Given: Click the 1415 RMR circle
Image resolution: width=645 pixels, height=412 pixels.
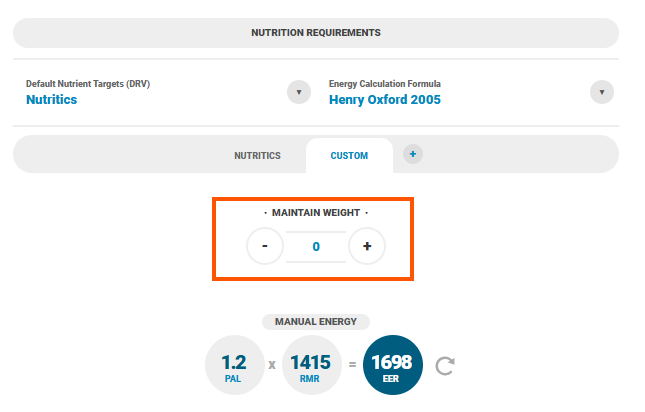Looking at the screenshot, I should click(311, 365).
